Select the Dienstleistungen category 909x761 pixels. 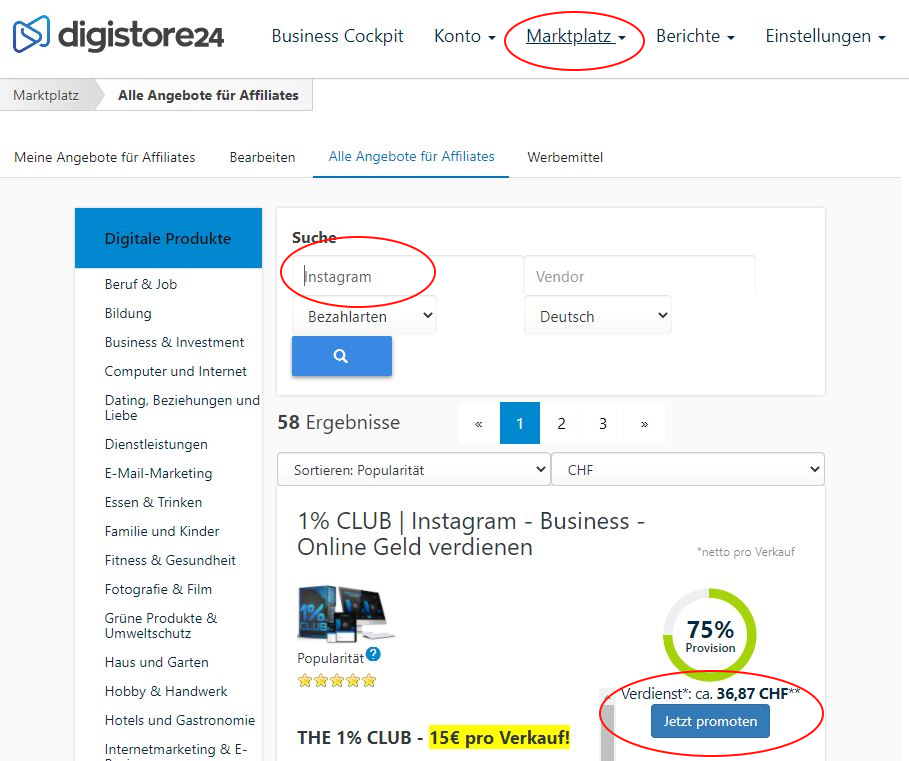point(156,445)
